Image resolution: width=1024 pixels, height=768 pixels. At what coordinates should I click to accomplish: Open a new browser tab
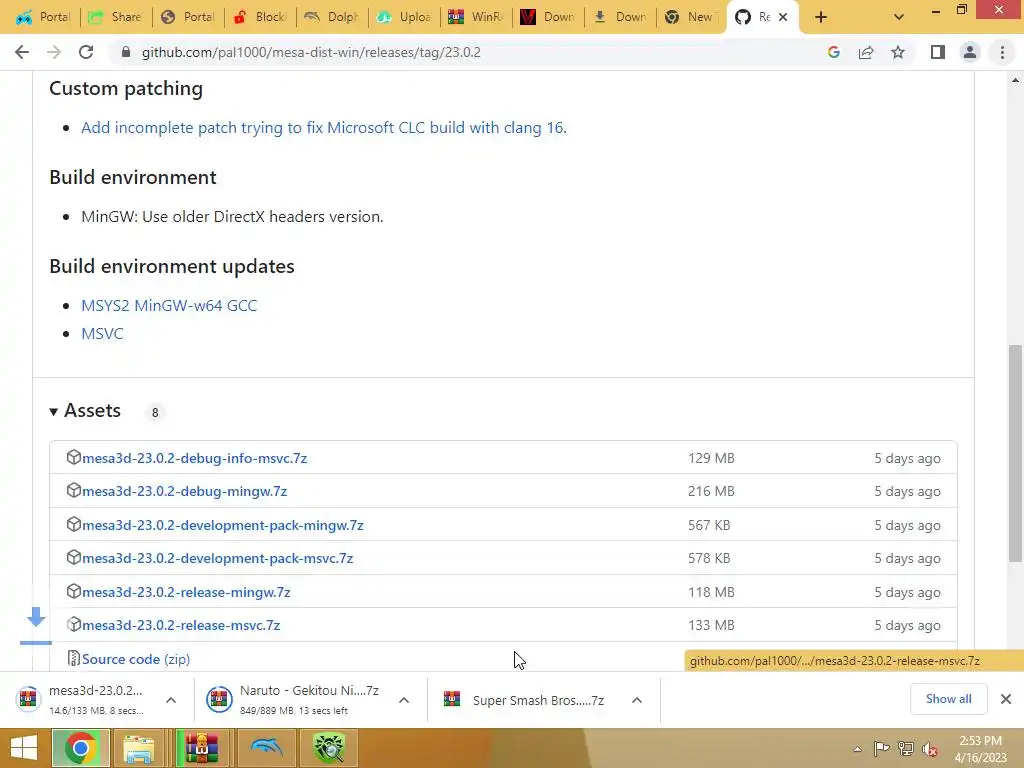point(821,17)
